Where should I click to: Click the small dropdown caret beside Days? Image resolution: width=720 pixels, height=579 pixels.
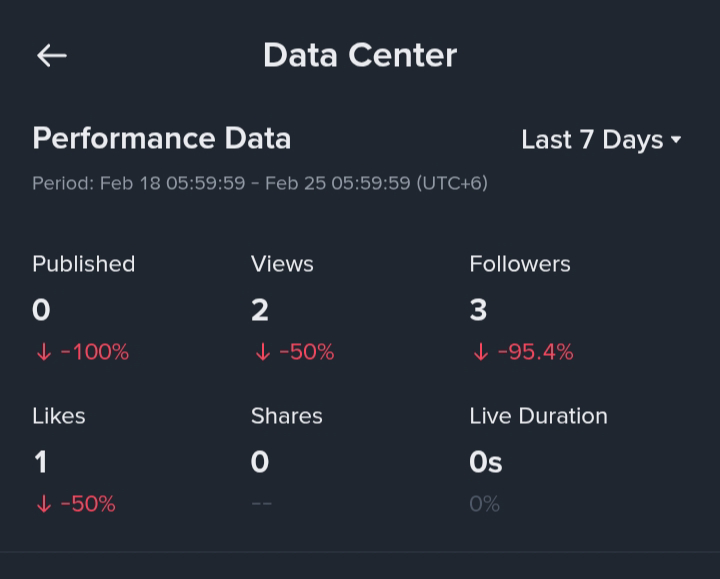[676, 140]
